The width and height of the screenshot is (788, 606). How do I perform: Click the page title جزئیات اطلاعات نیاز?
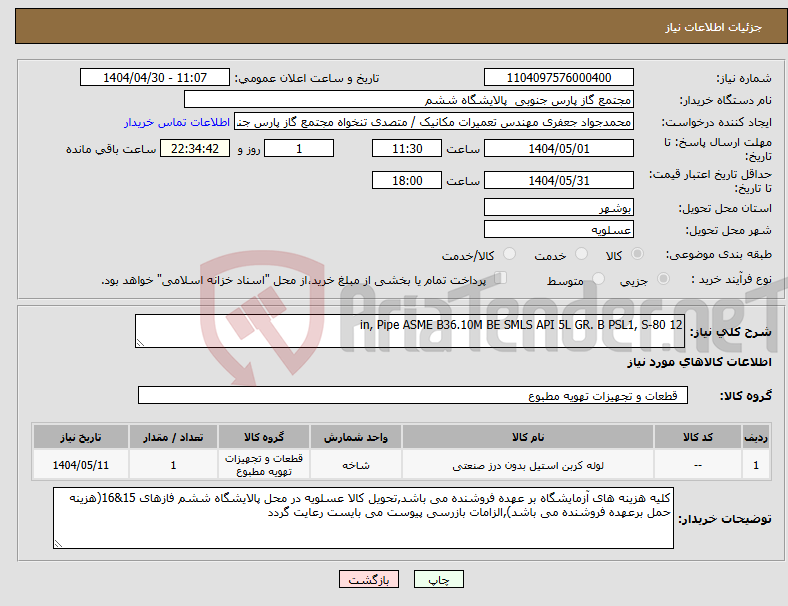pyautogui.click(x=714, y=27)
